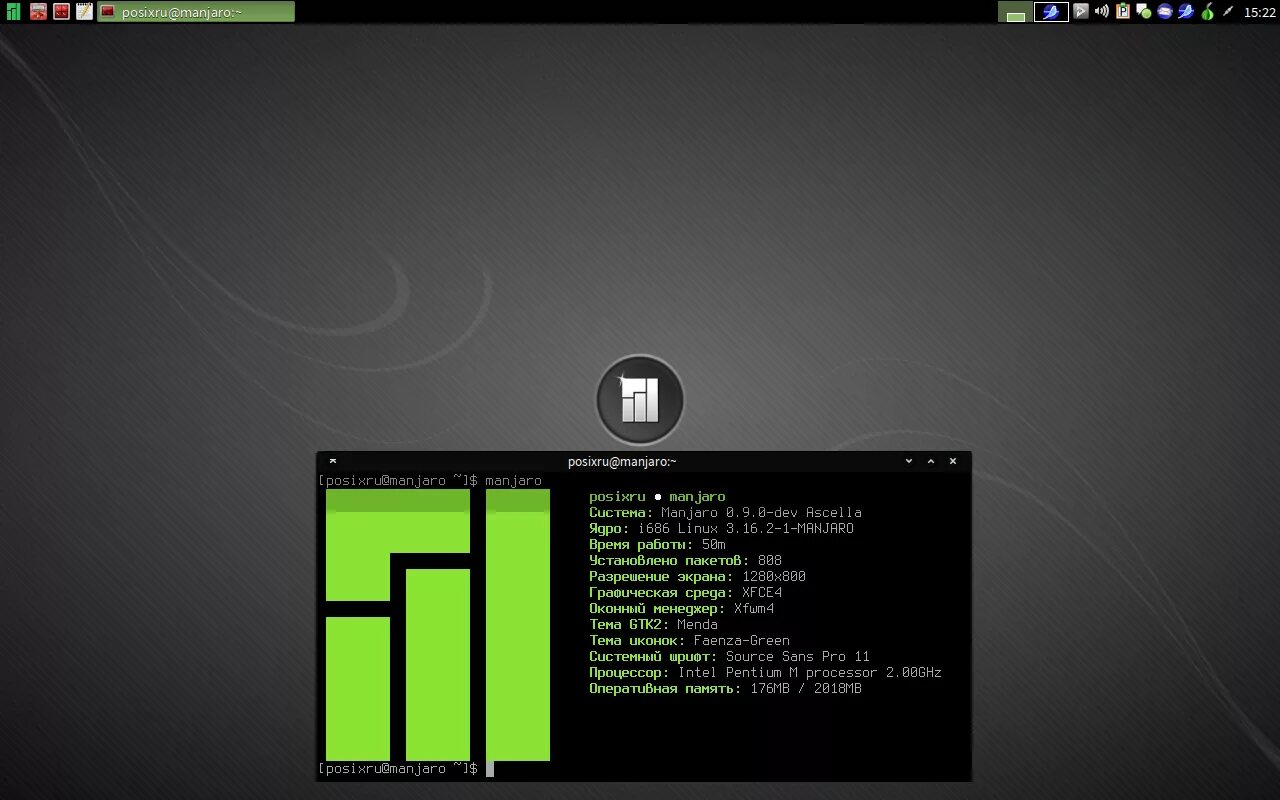
Task: Click 'Intel Pentium M processor 2.00GHz' text
Action: point(810,673)
